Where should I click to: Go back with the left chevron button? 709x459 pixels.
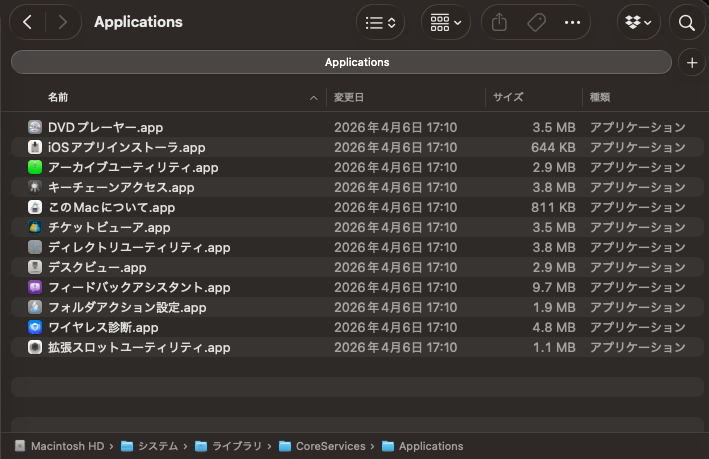tap(28, 22)
